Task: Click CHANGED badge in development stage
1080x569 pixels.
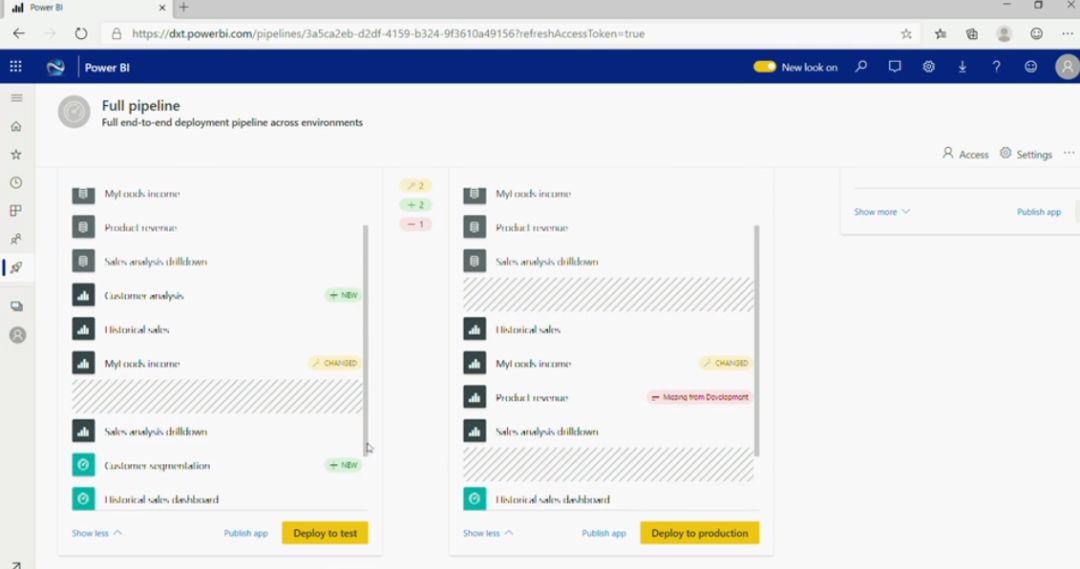Action: click(x=335, y=363)
